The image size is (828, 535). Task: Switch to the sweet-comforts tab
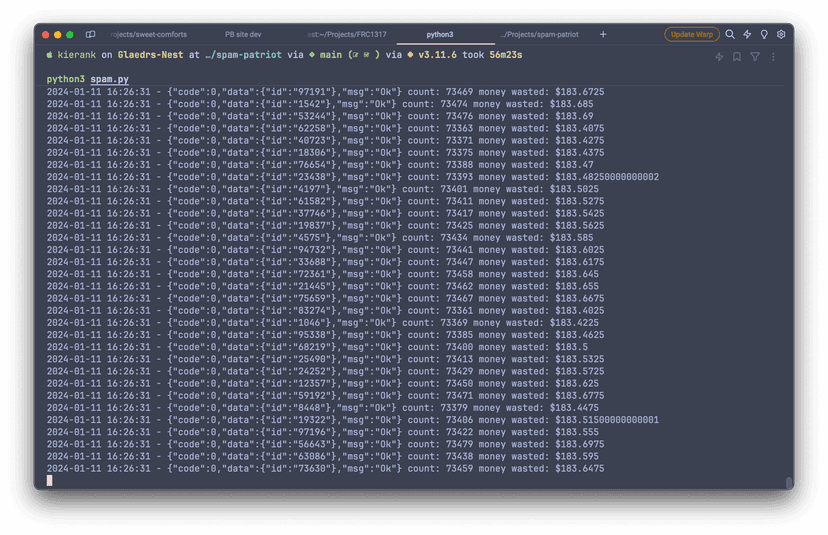148,34
